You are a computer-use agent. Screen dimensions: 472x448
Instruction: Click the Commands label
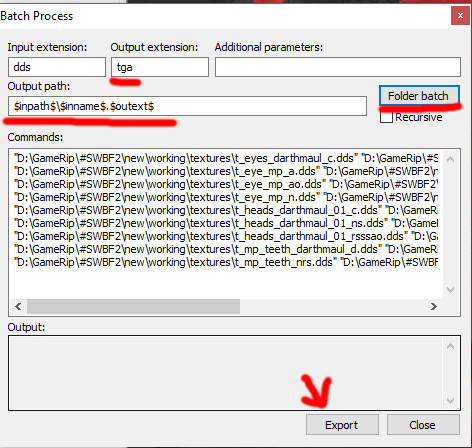[x=35, y=137]
